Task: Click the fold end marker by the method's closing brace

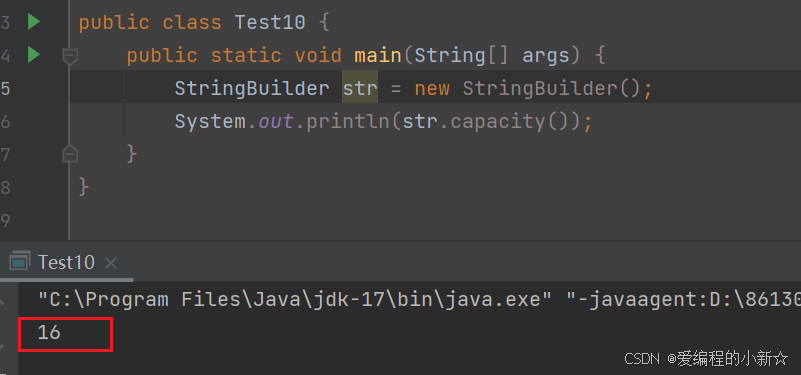Action: [x=69, y=154]
